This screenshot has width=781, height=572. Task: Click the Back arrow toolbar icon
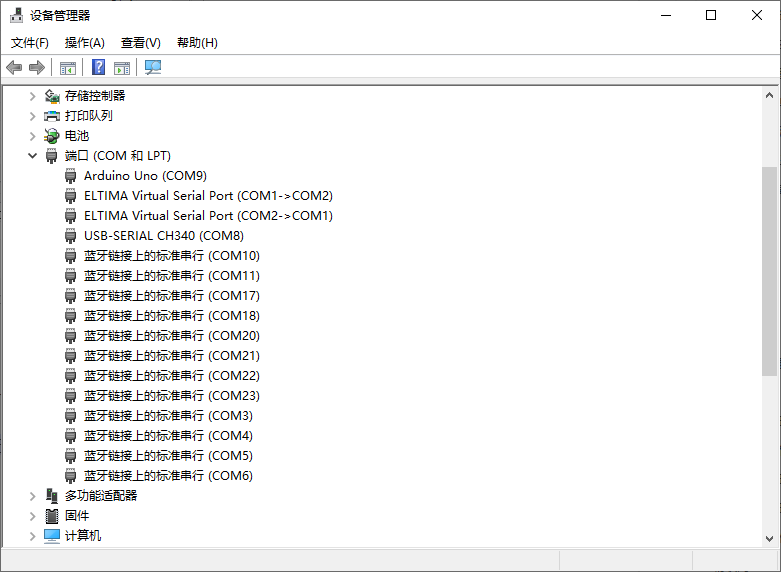[14, 67]
